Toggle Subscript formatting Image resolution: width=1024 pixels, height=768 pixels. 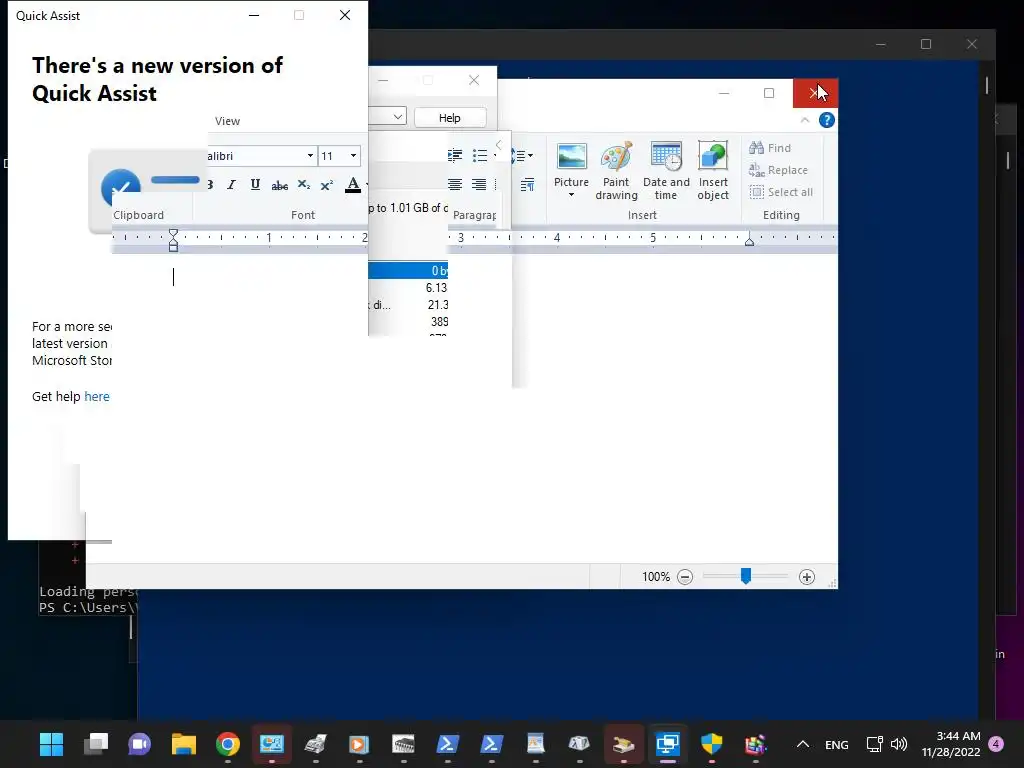[x=304, y=185]
